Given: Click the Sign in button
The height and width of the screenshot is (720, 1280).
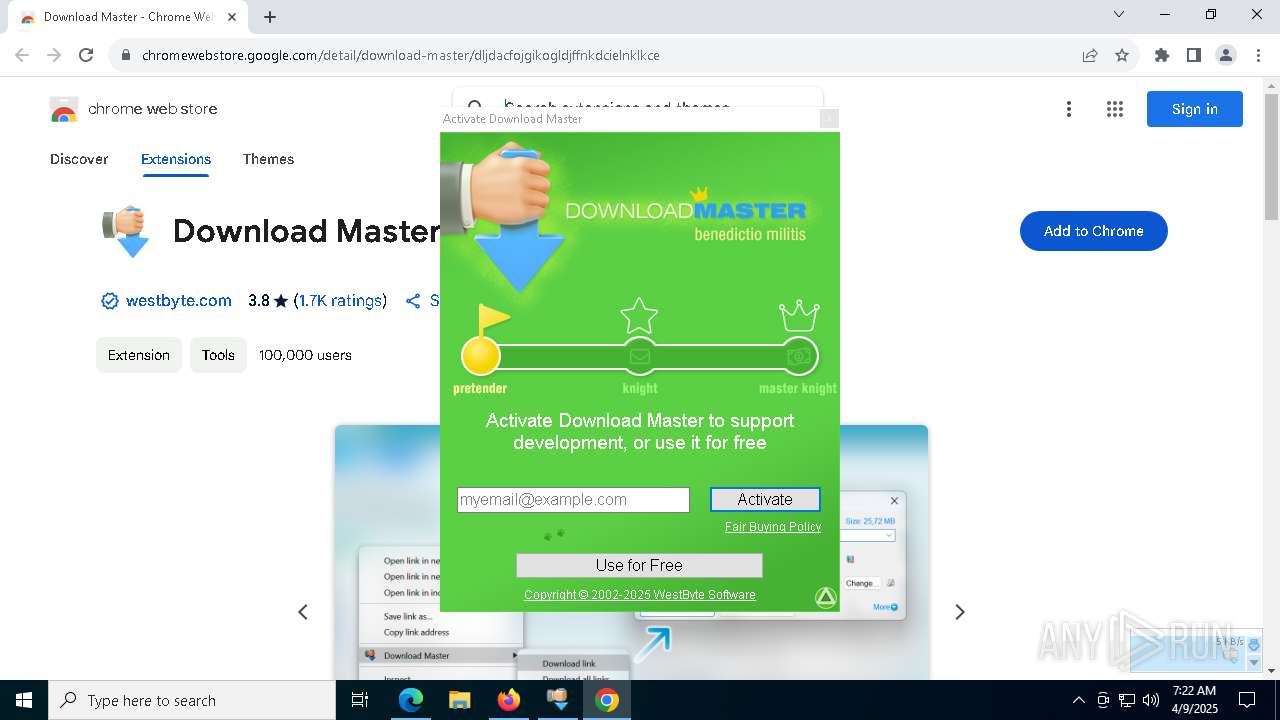Looking at the screenshot, I should pos(1195,109).
